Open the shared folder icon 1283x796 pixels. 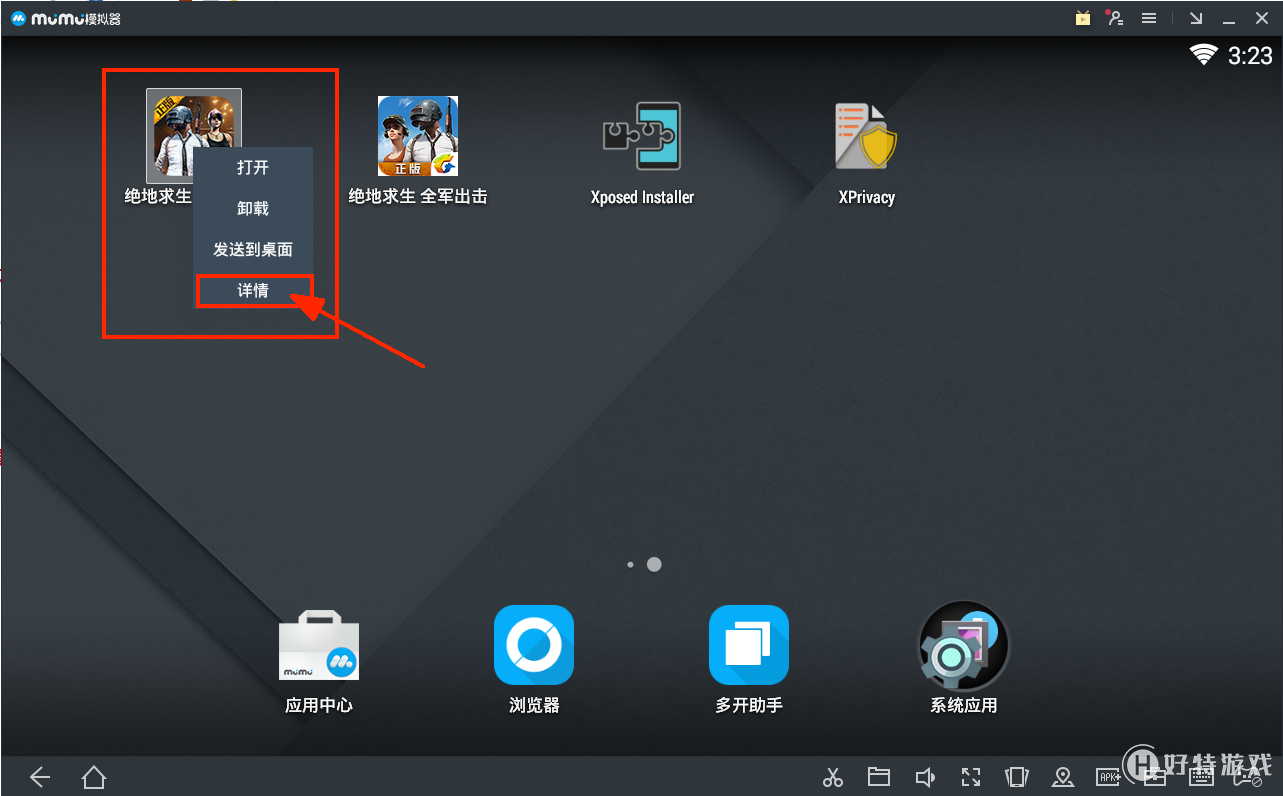click(x=879, y=777)
